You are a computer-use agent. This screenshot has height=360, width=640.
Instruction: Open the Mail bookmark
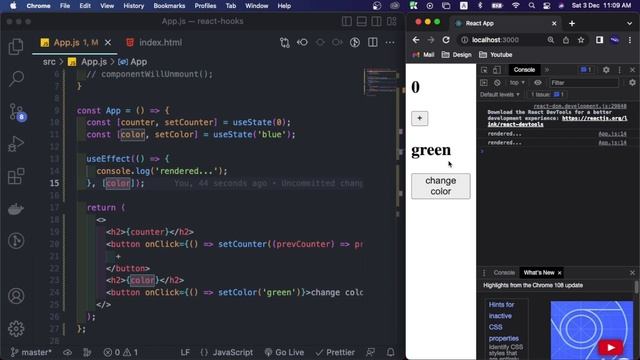[423, 55]
